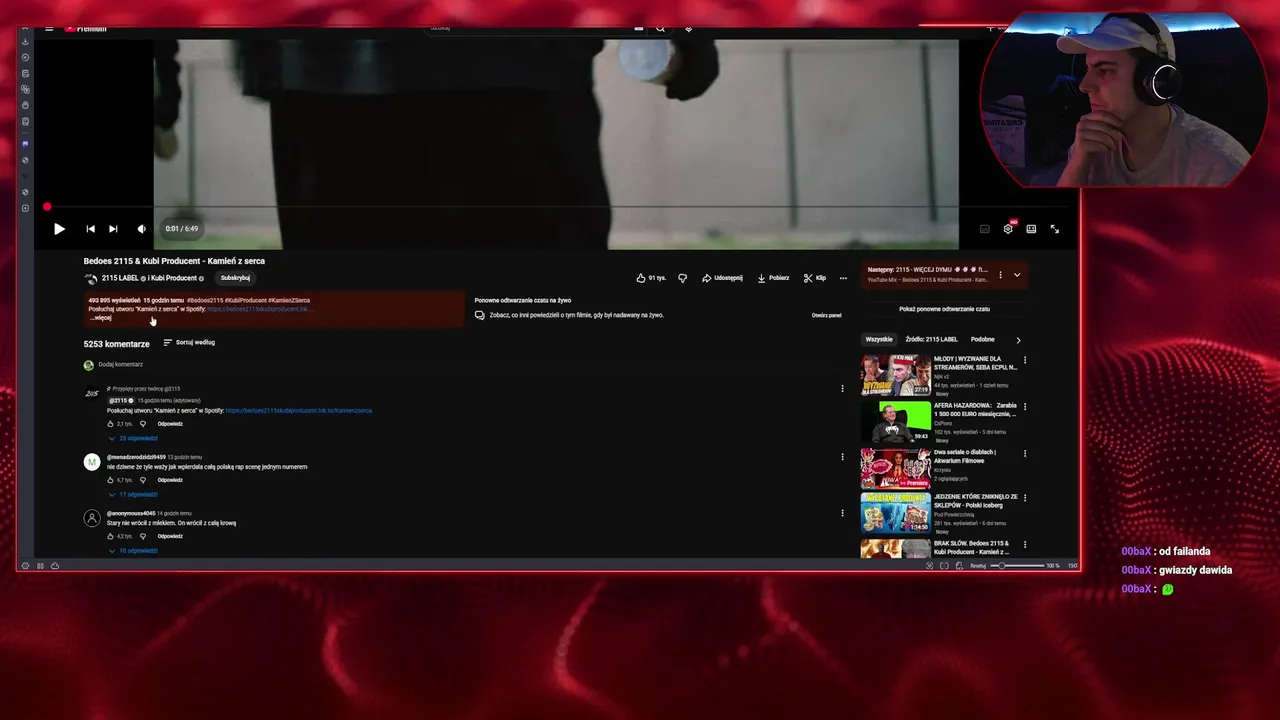
Task: Open JEDZENIE KTÓRE ZNIKNĘŁO ZE SKLEPÓW thumbnail
Action: click(896, 512)
